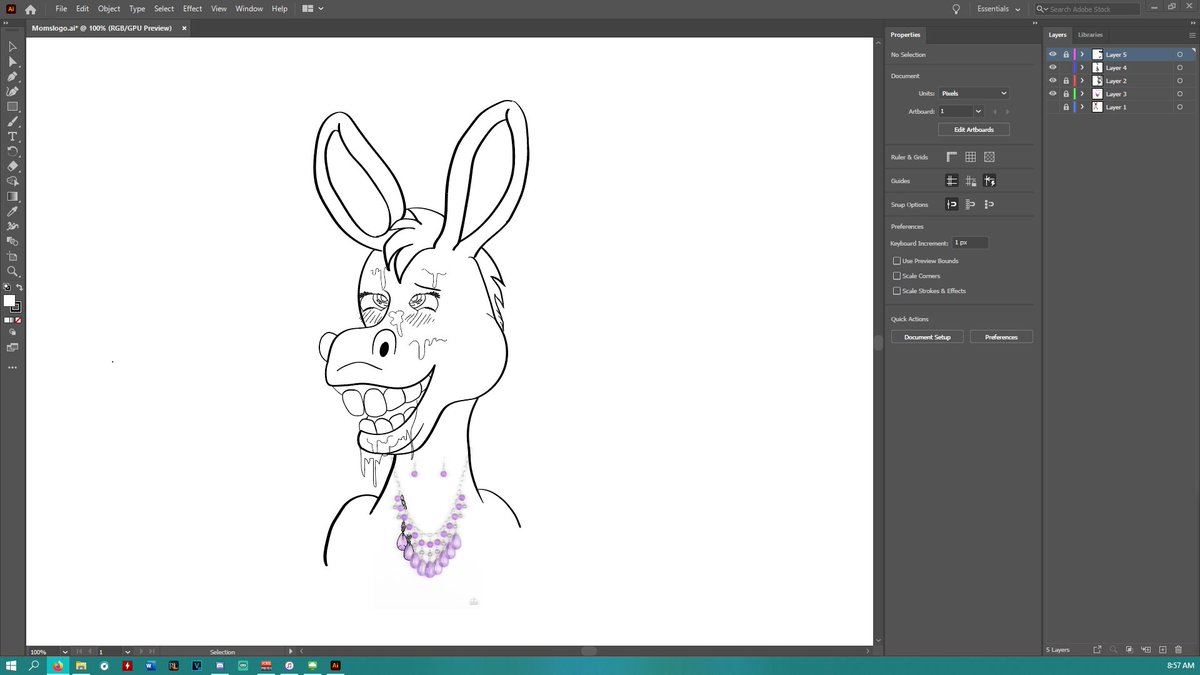This screenshot has width=1200, height=675.
Task: Click the Discover lightbulb icon
Action: 956,8
